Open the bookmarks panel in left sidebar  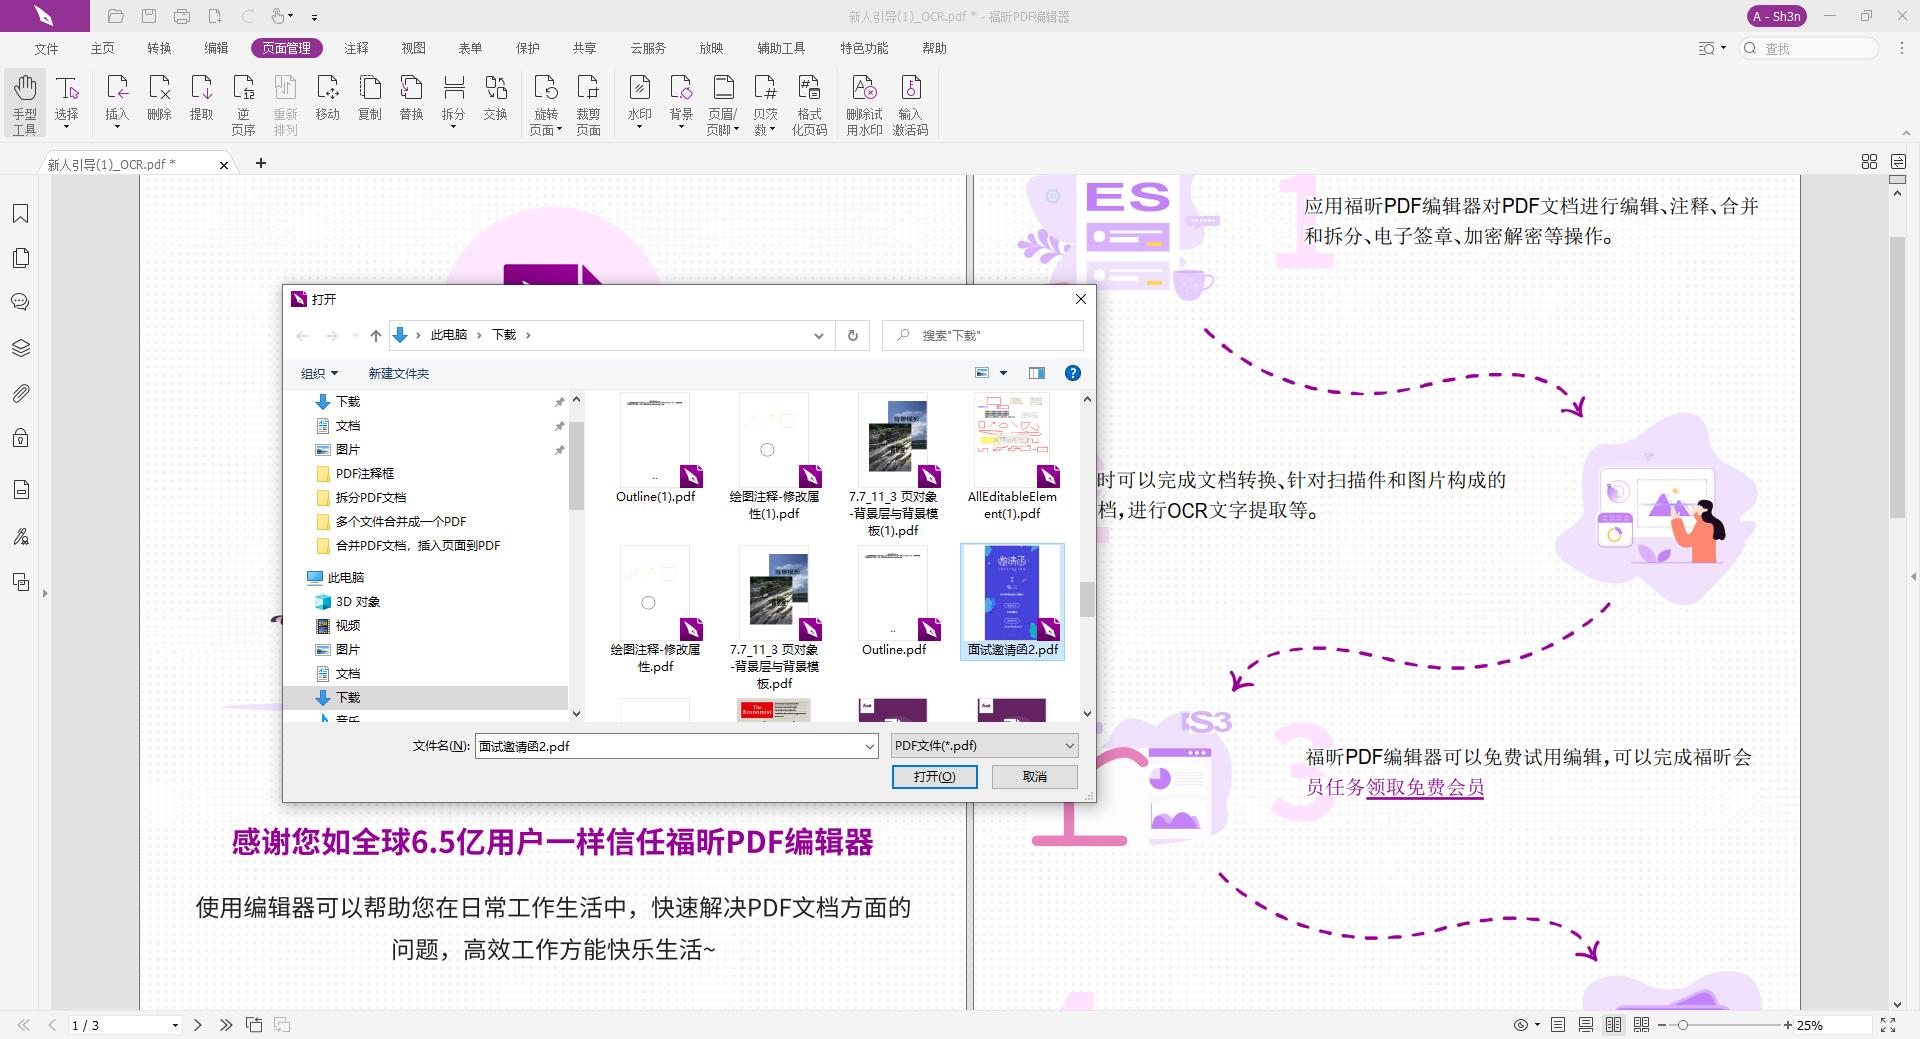21,213
